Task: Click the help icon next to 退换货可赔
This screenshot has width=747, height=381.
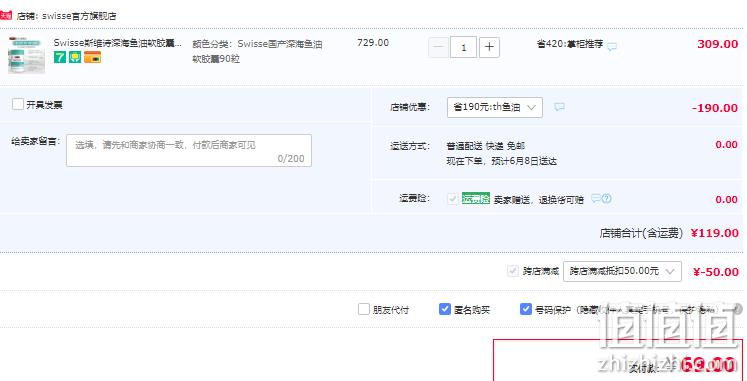Action: click(606, 199)
